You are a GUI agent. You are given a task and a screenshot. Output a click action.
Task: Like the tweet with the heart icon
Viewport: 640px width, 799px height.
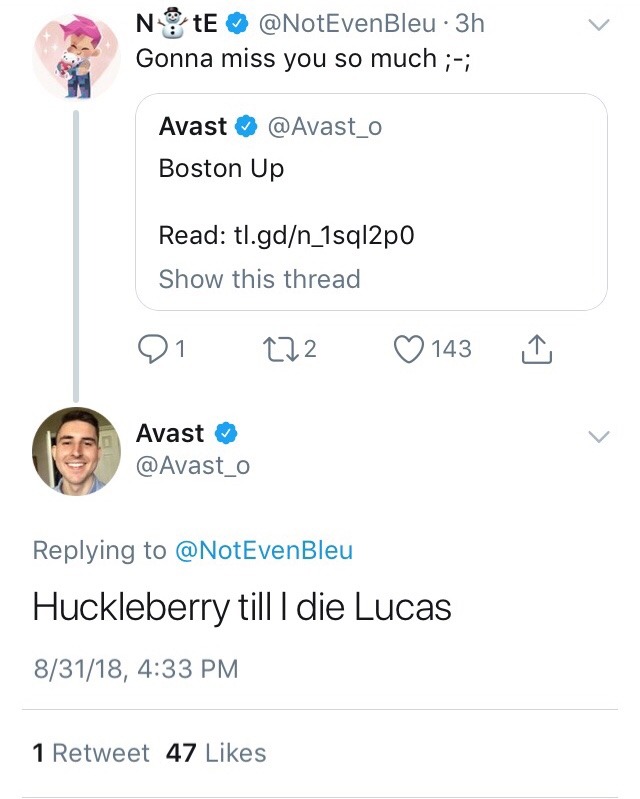click(x=409, y=349)
